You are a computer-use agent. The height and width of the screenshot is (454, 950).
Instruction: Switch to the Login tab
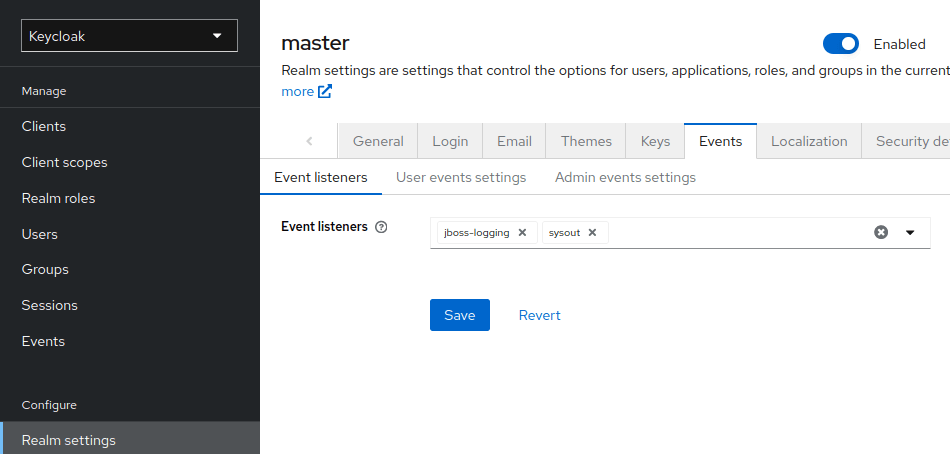point(450,141)
